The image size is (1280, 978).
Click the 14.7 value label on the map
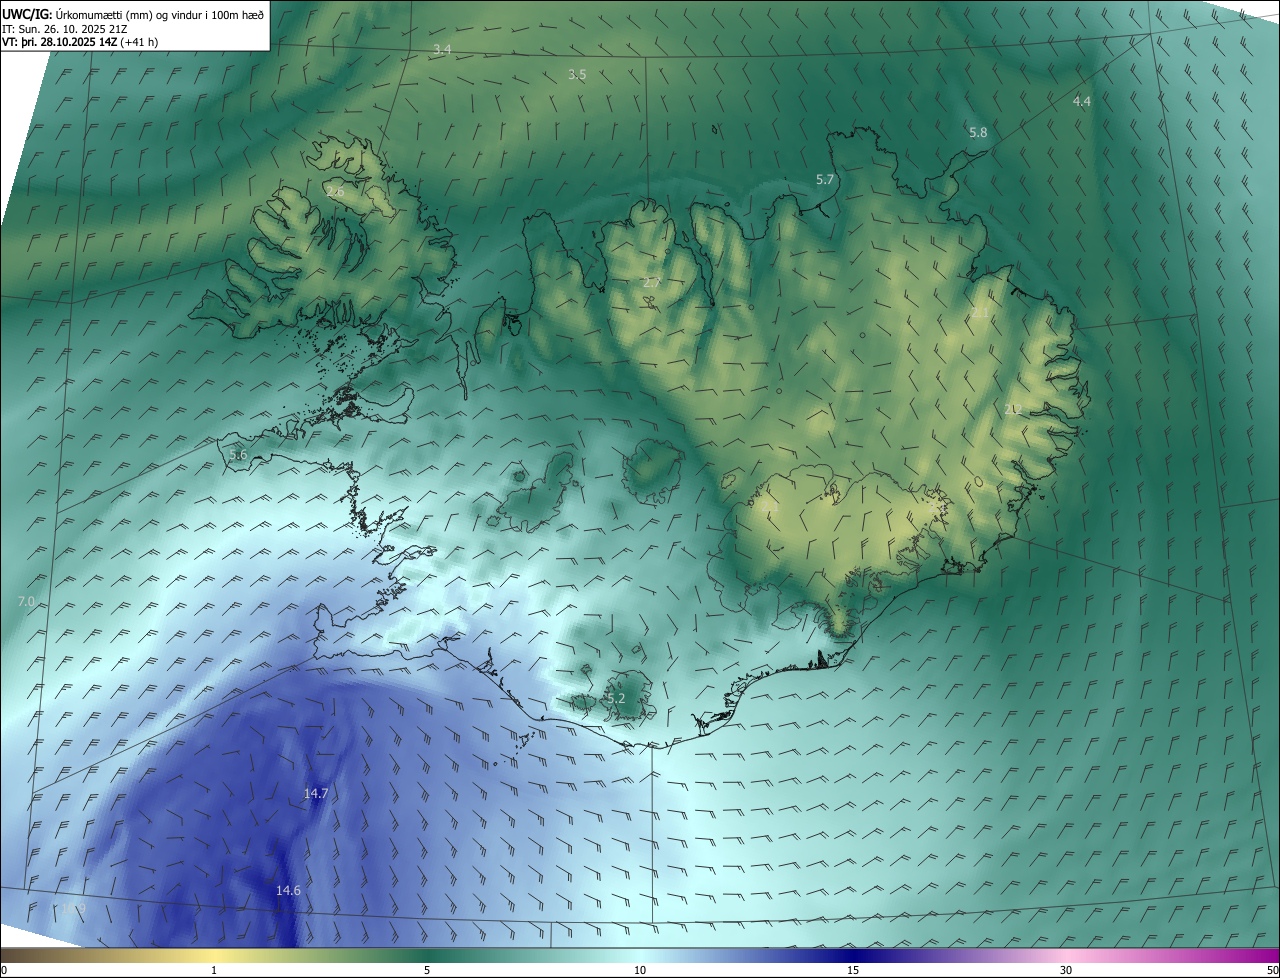point(316,793)
